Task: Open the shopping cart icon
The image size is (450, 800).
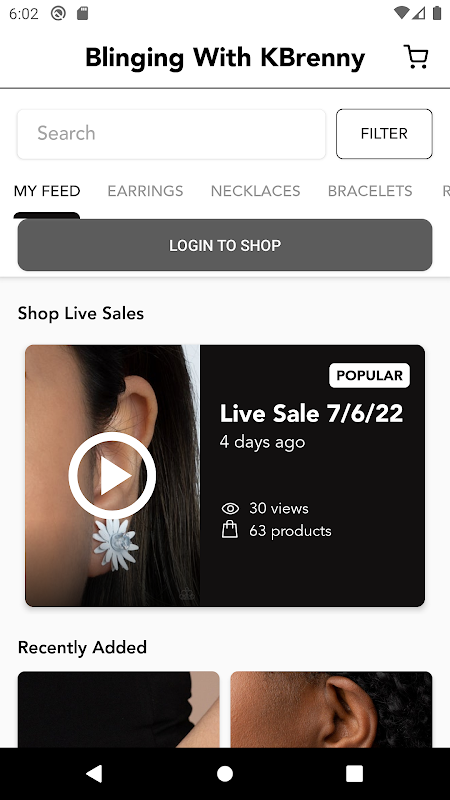Action: [416, 57]
